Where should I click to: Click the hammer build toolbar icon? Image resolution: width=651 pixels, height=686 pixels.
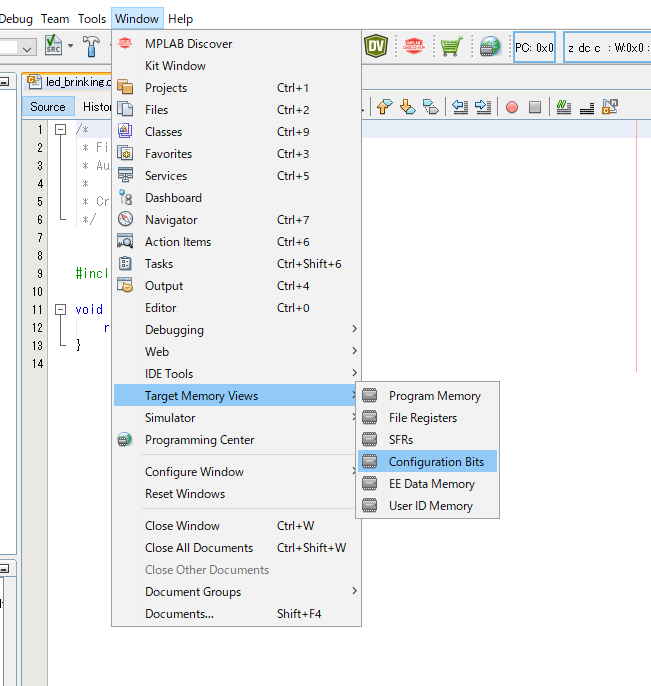coord(91,46)
